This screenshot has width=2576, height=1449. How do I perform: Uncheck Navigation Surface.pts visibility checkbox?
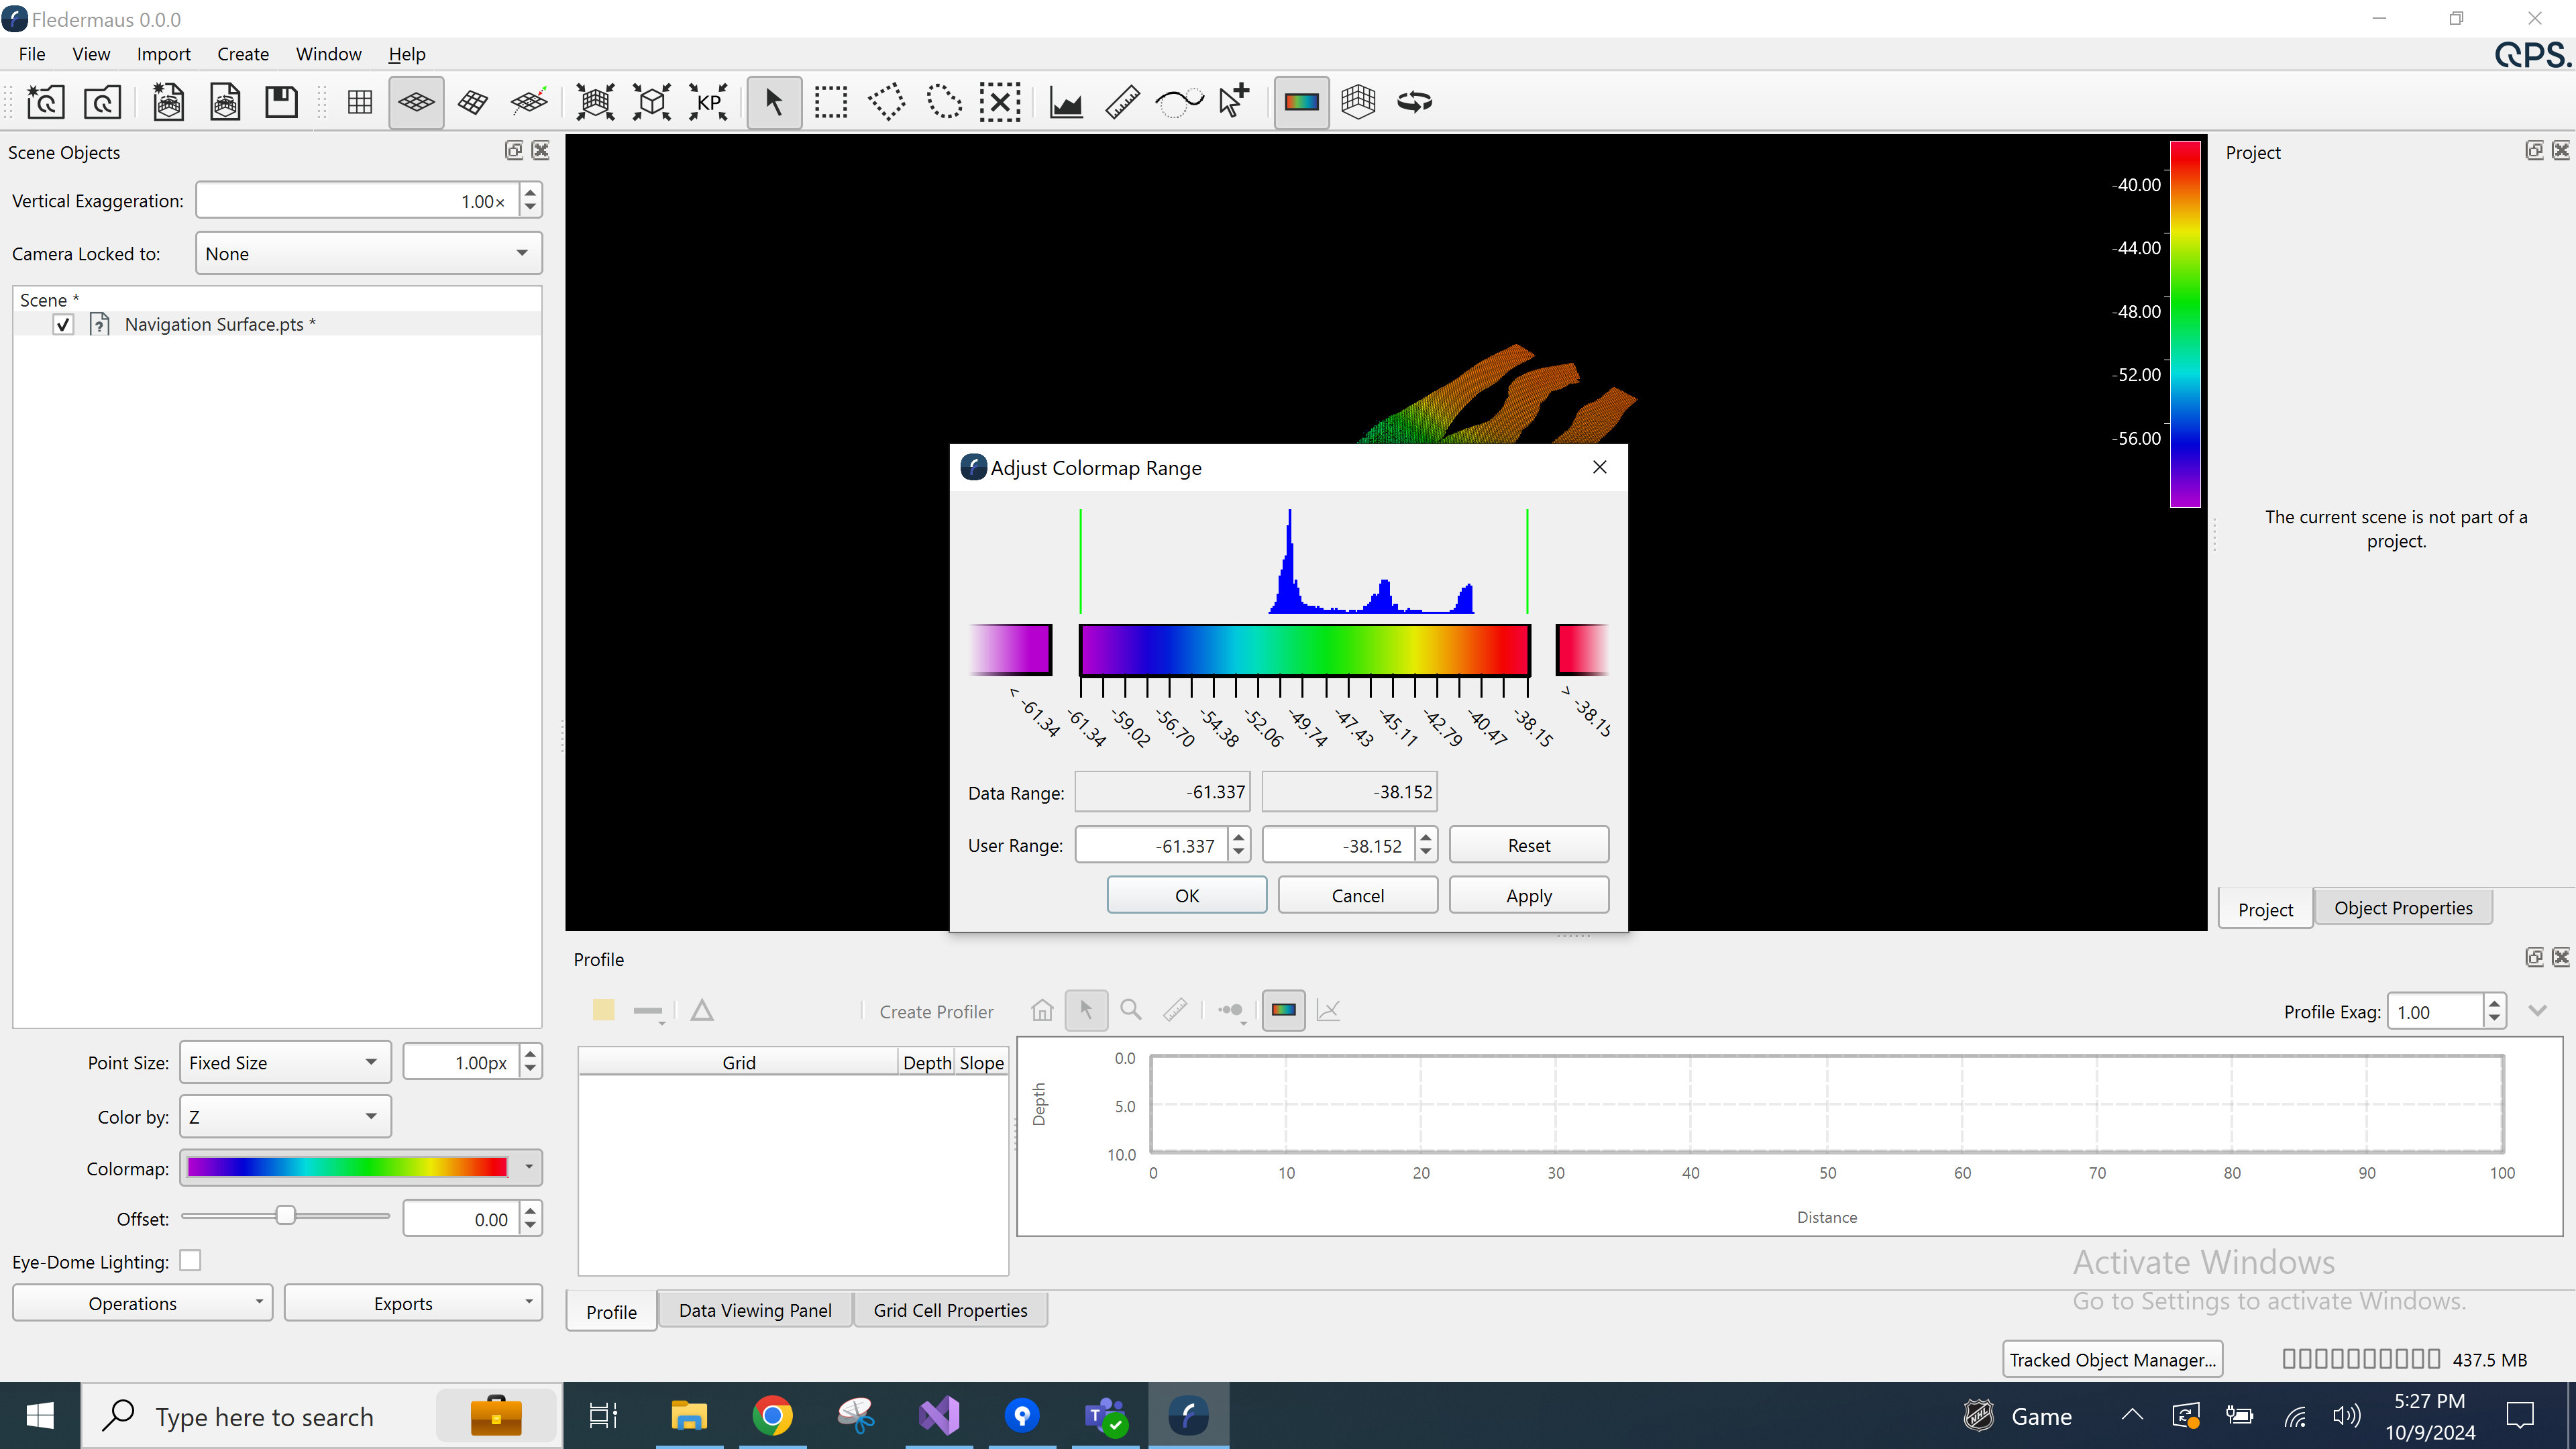tap(63, 324)
